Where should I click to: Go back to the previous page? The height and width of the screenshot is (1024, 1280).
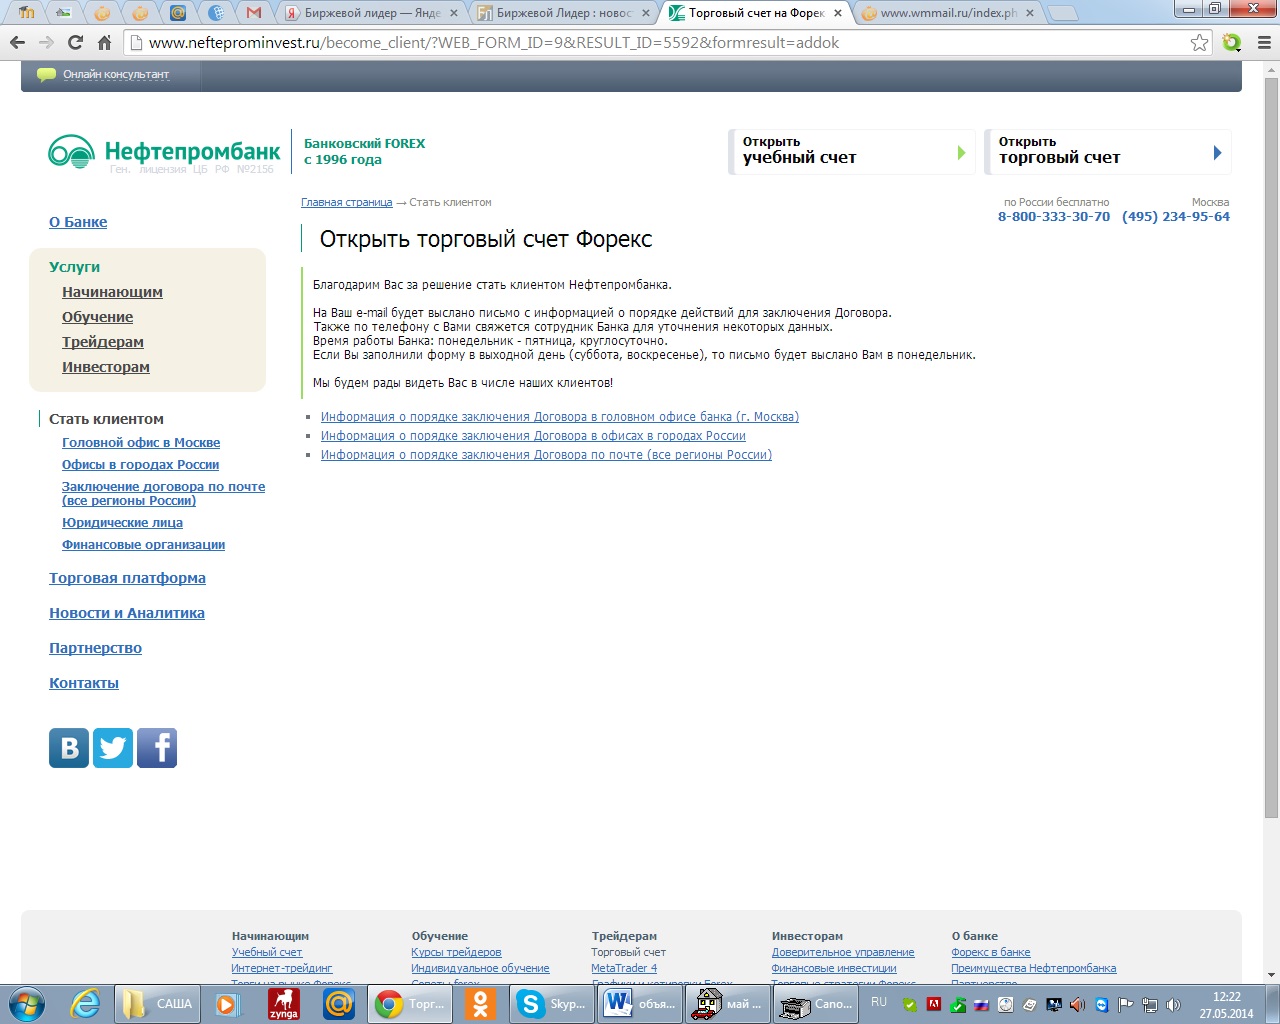(17, 43)
